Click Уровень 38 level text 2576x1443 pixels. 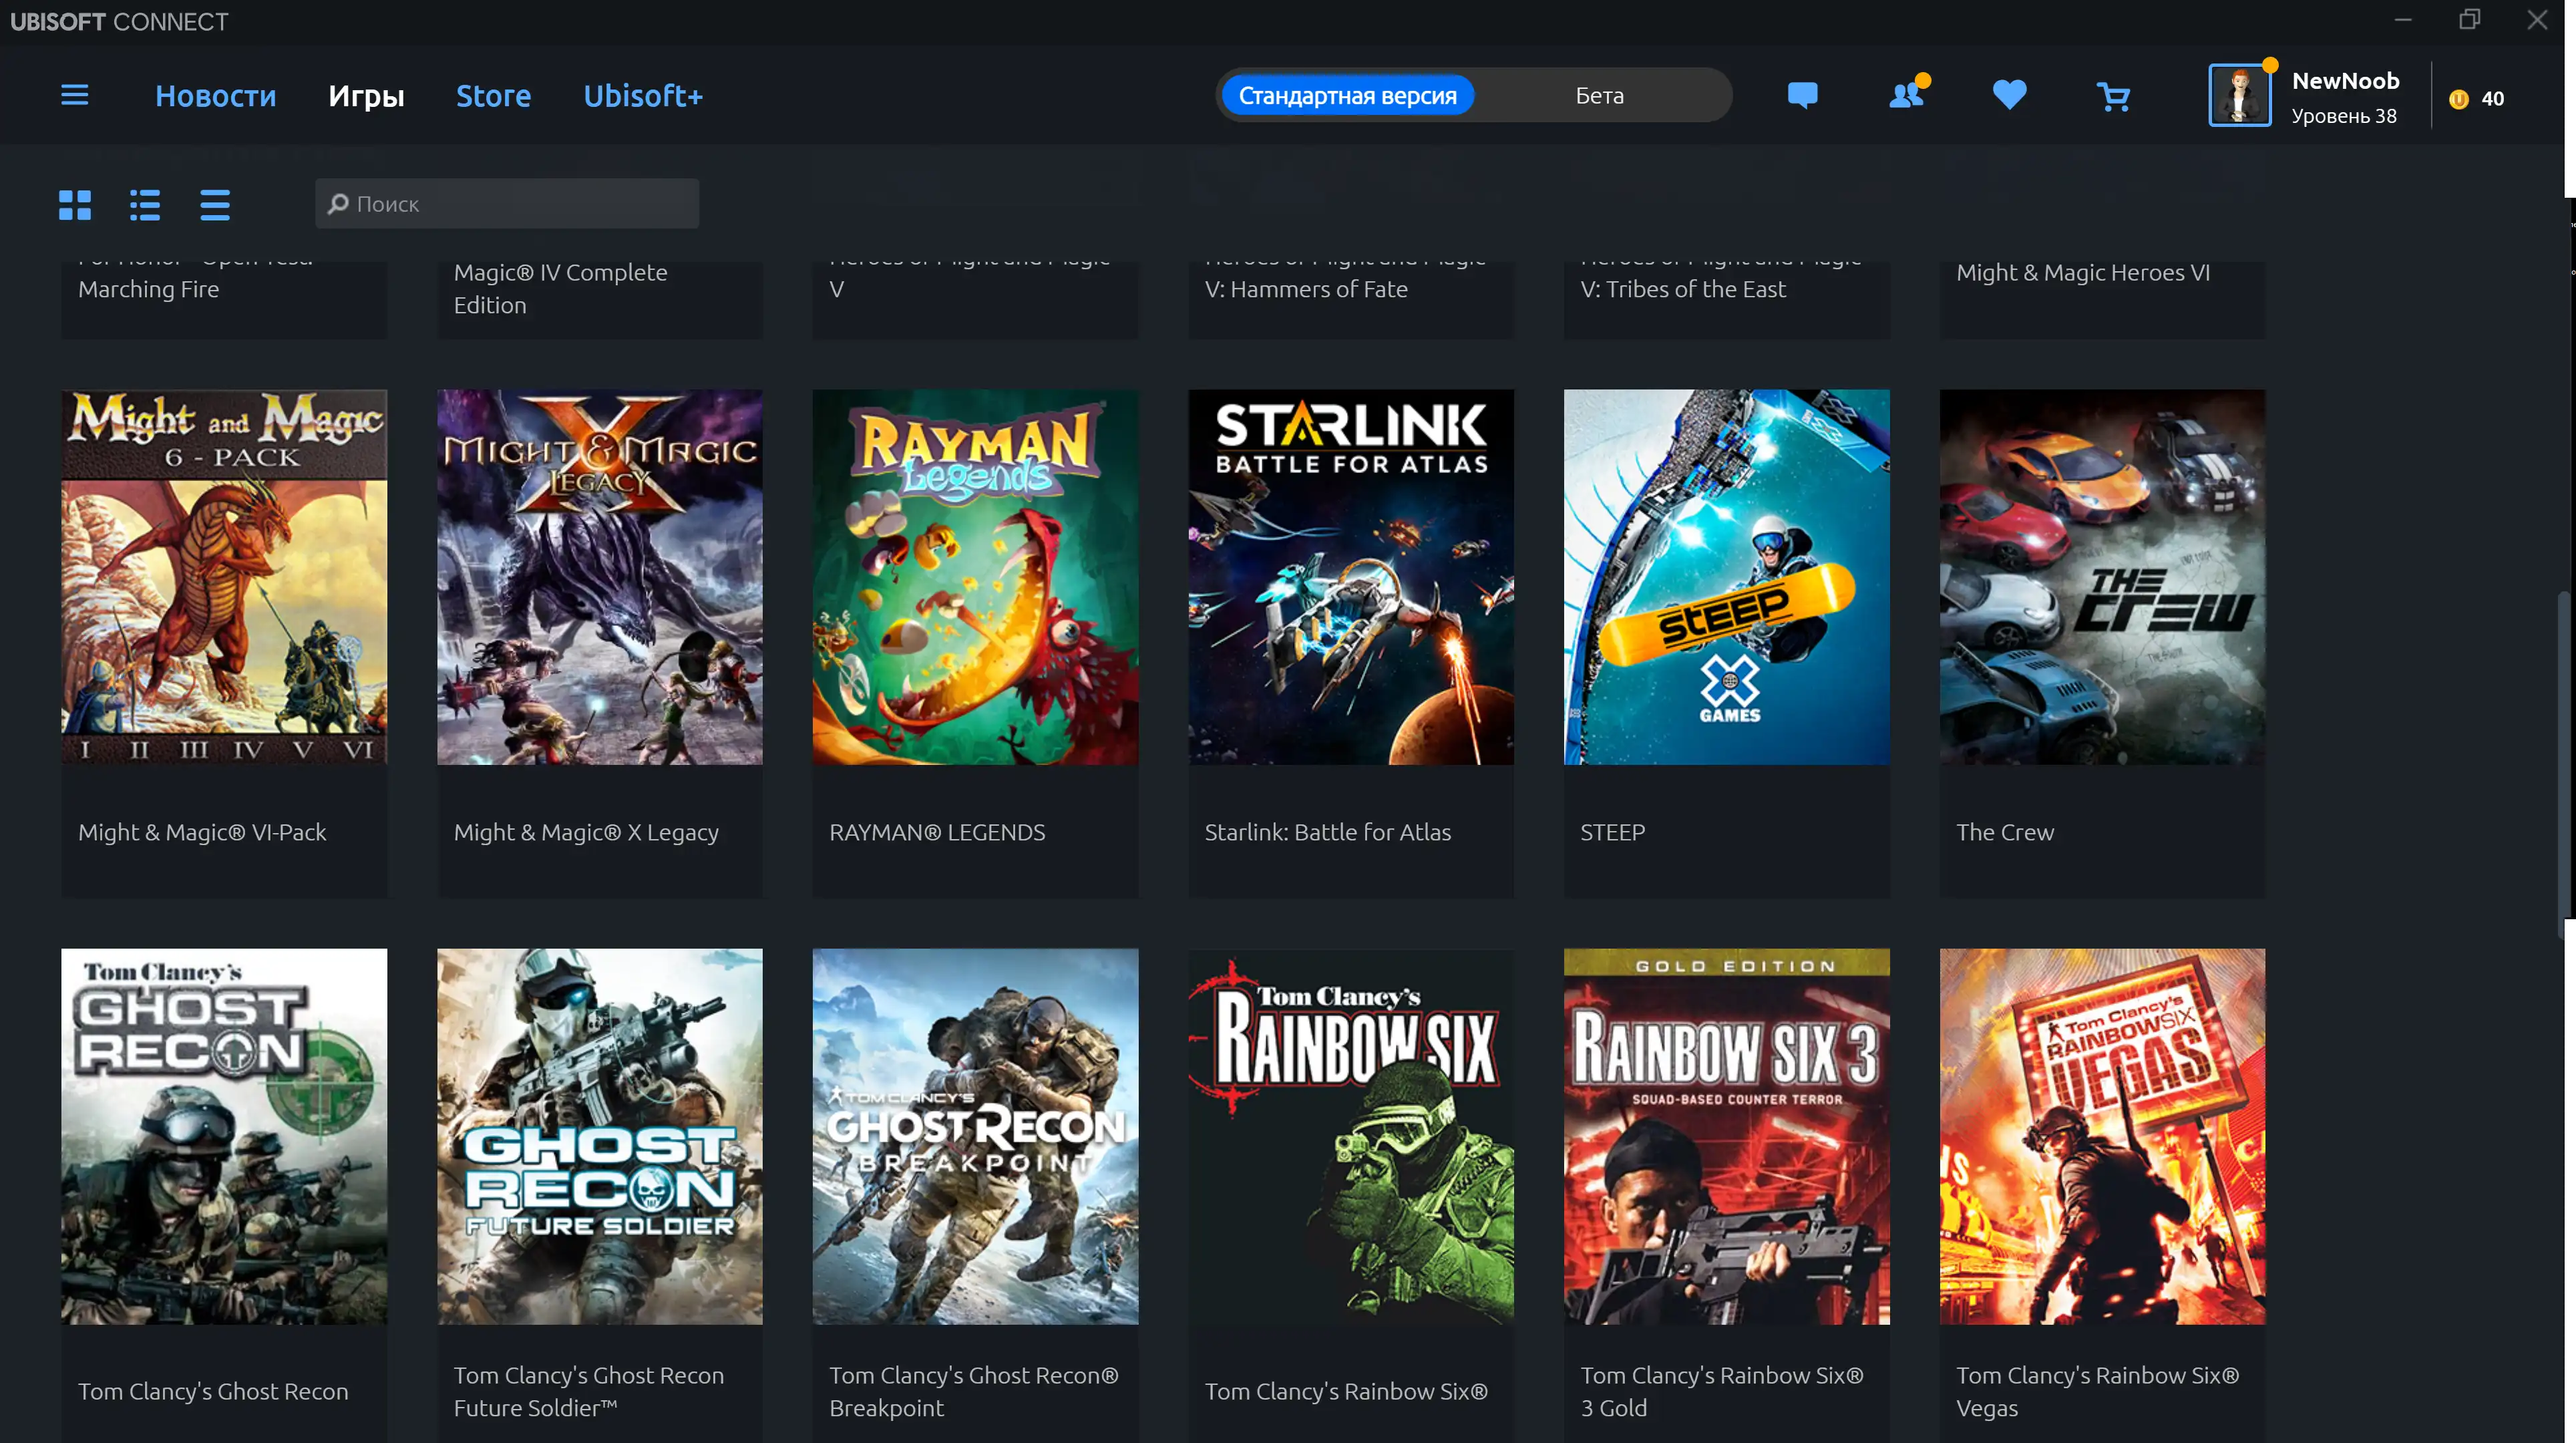pyautogui.click(x=2344, y=116)
